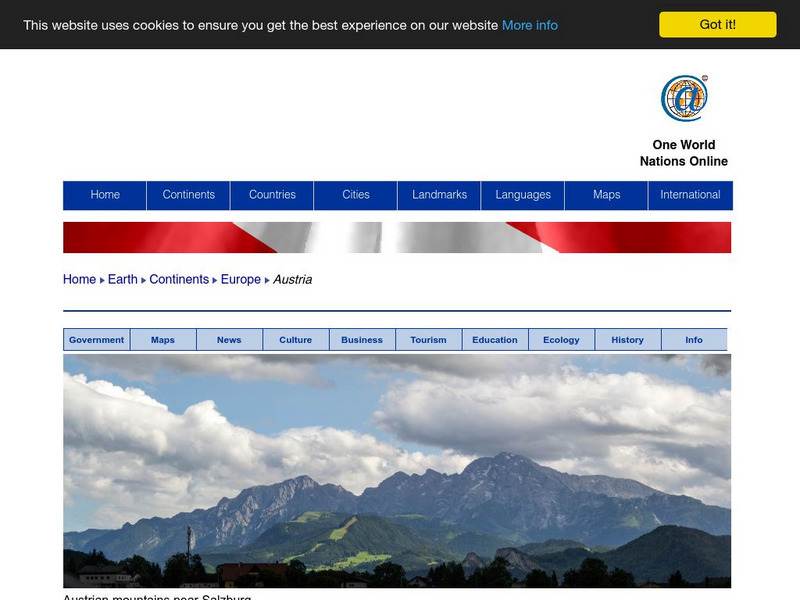Open the International section
800x600 pixels.
[x=690, y=195]
